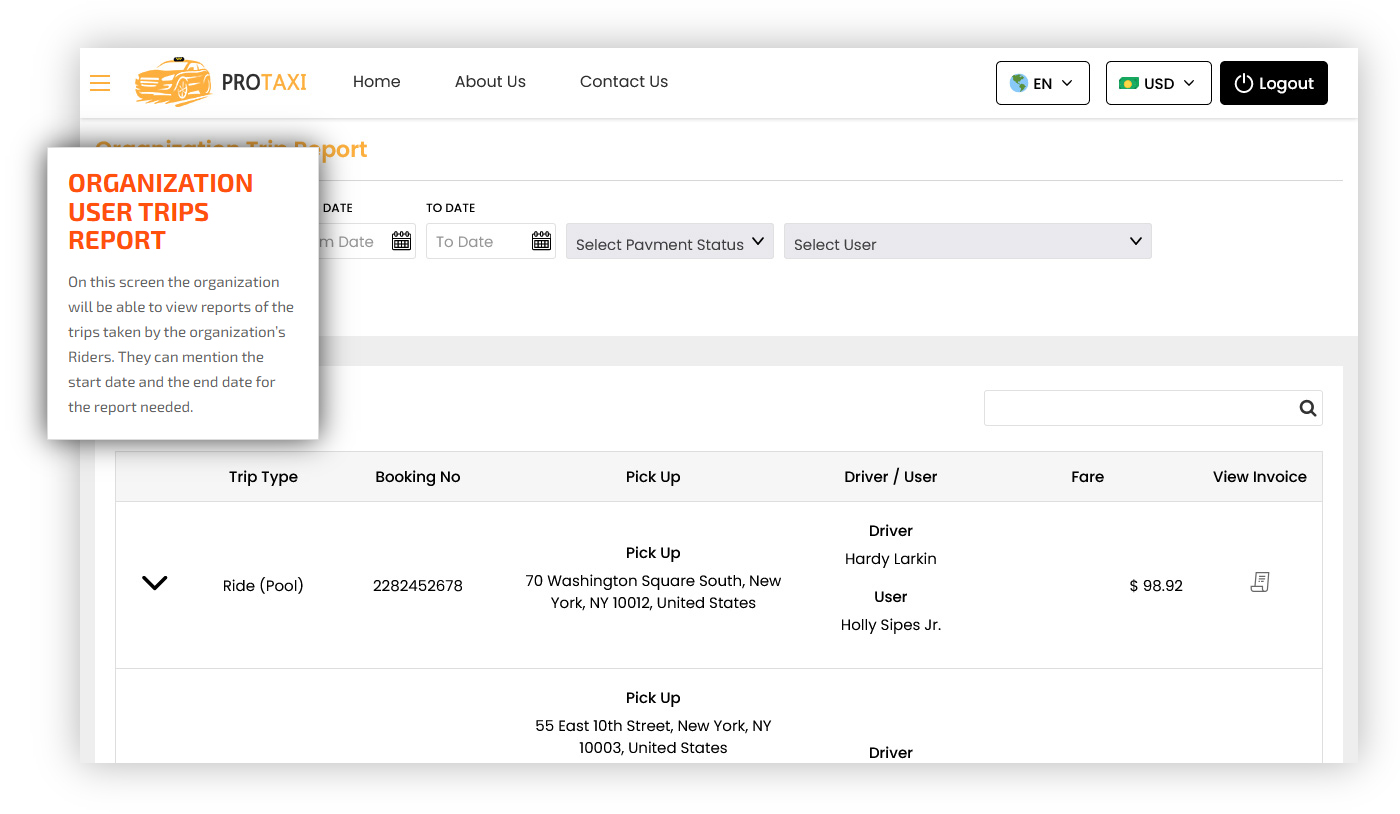Click the ProTaxi car logo
The width and height of the screenshot is (1400, 814).
[174, 82]
